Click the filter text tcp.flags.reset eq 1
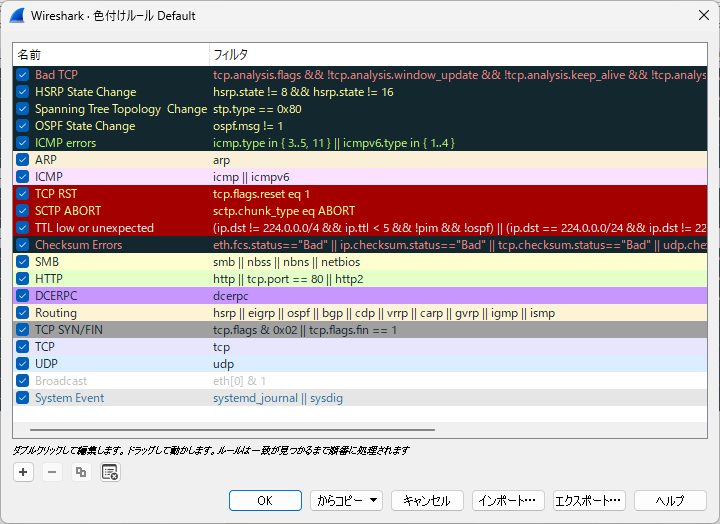The height and width of the screenshot is (524, 720). point(261,194)
